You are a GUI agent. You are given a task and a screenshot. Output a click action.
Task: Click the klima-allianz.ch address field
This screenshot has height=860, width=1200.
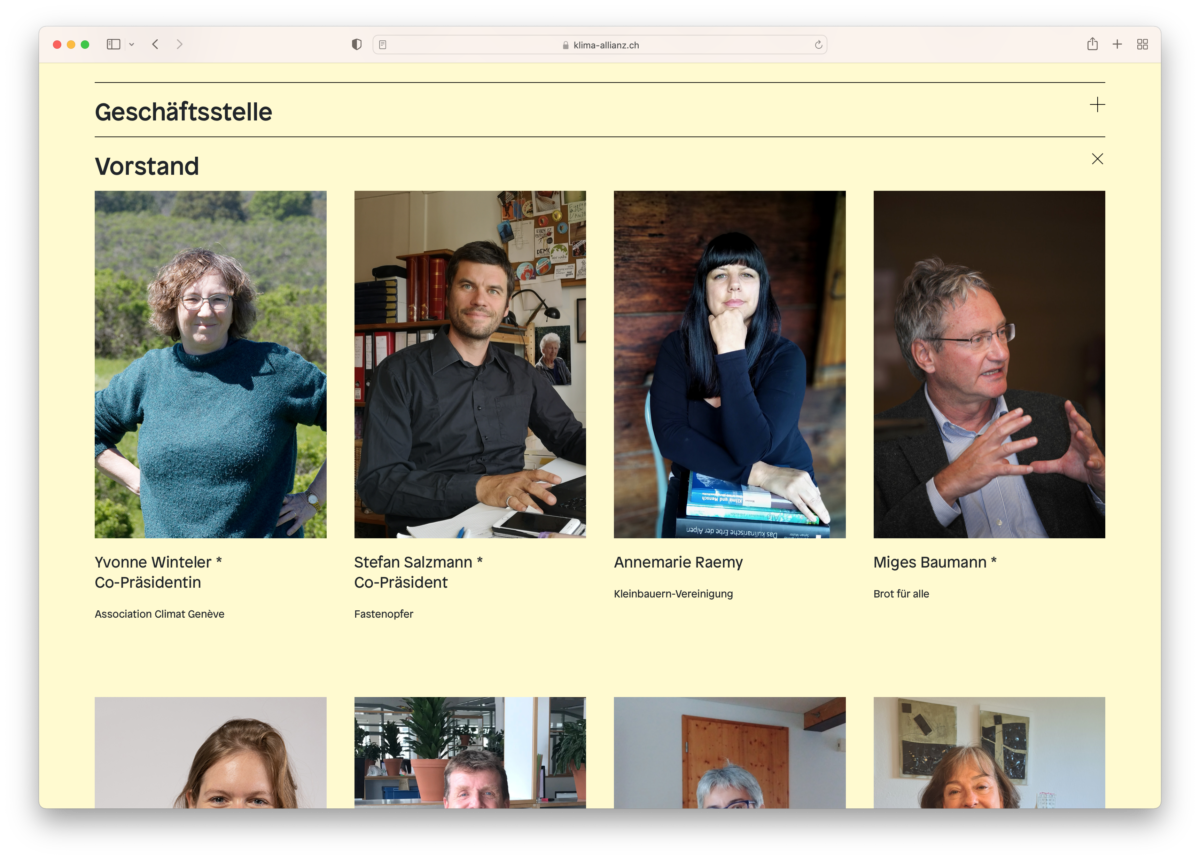600,45
